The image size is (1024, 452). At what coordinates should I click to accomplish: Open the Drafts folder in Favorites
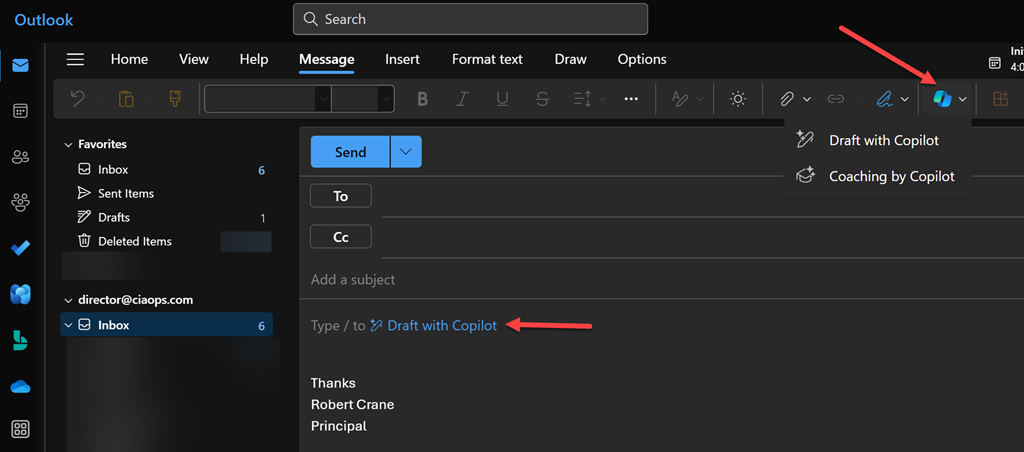click(114, 217)
